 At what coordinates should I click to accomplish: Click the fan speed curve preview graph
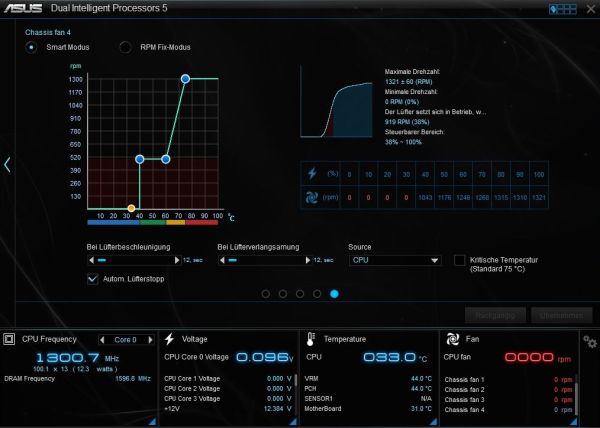coord(336,102)
